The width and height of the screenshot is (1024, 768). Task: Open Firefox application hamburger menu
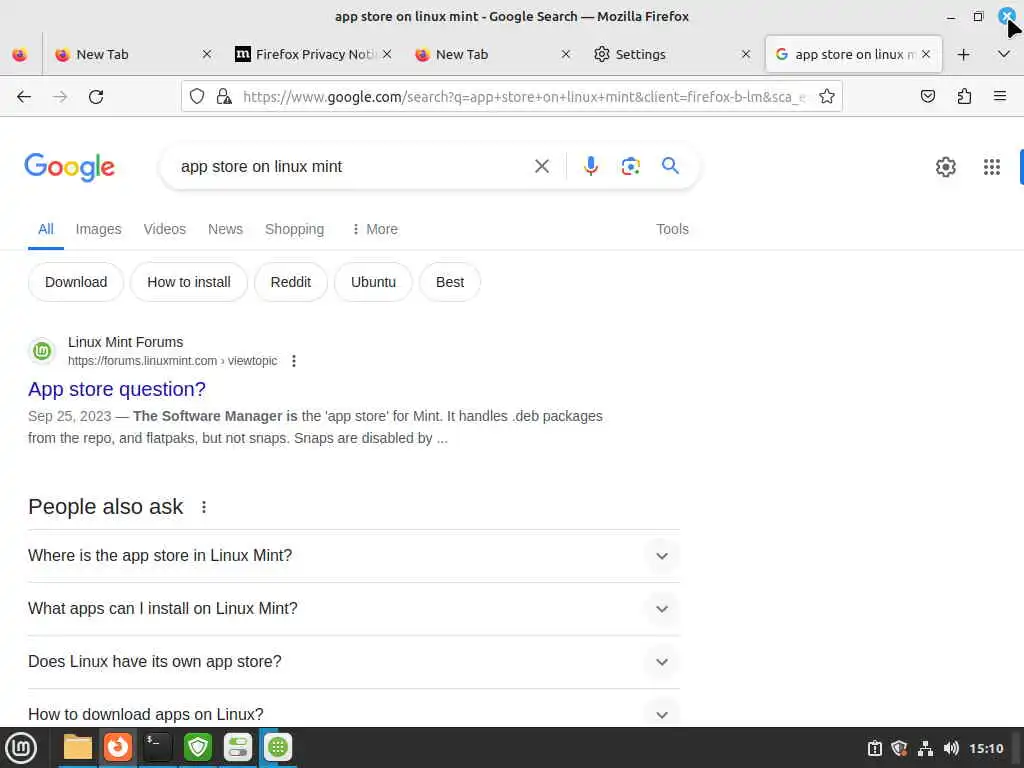[x=999, y=97]
